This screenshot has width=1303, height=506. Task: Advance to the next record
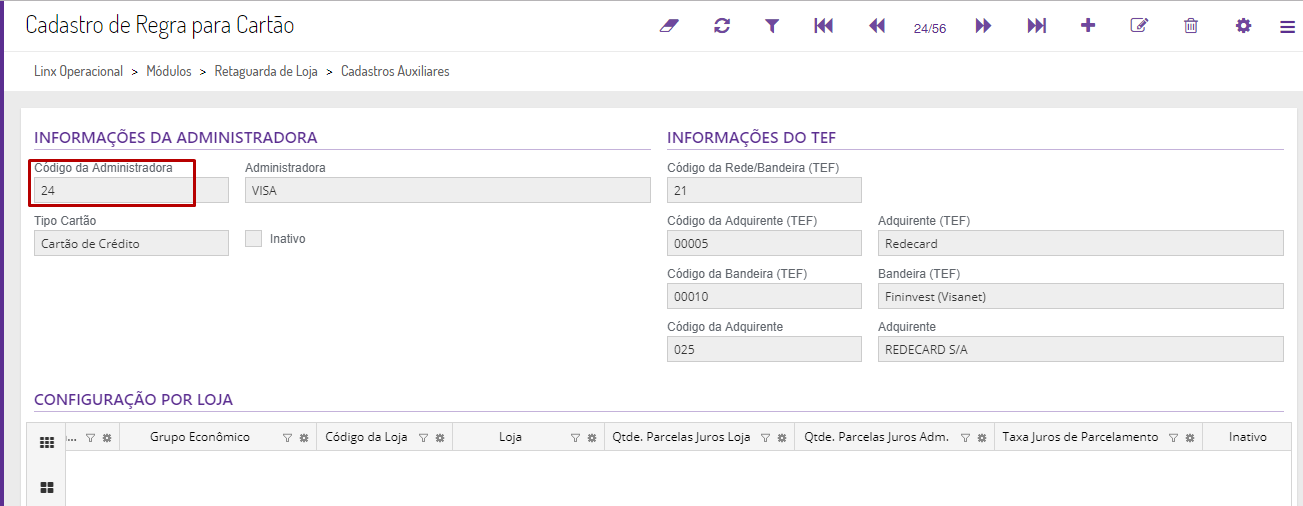pos(983,26)
